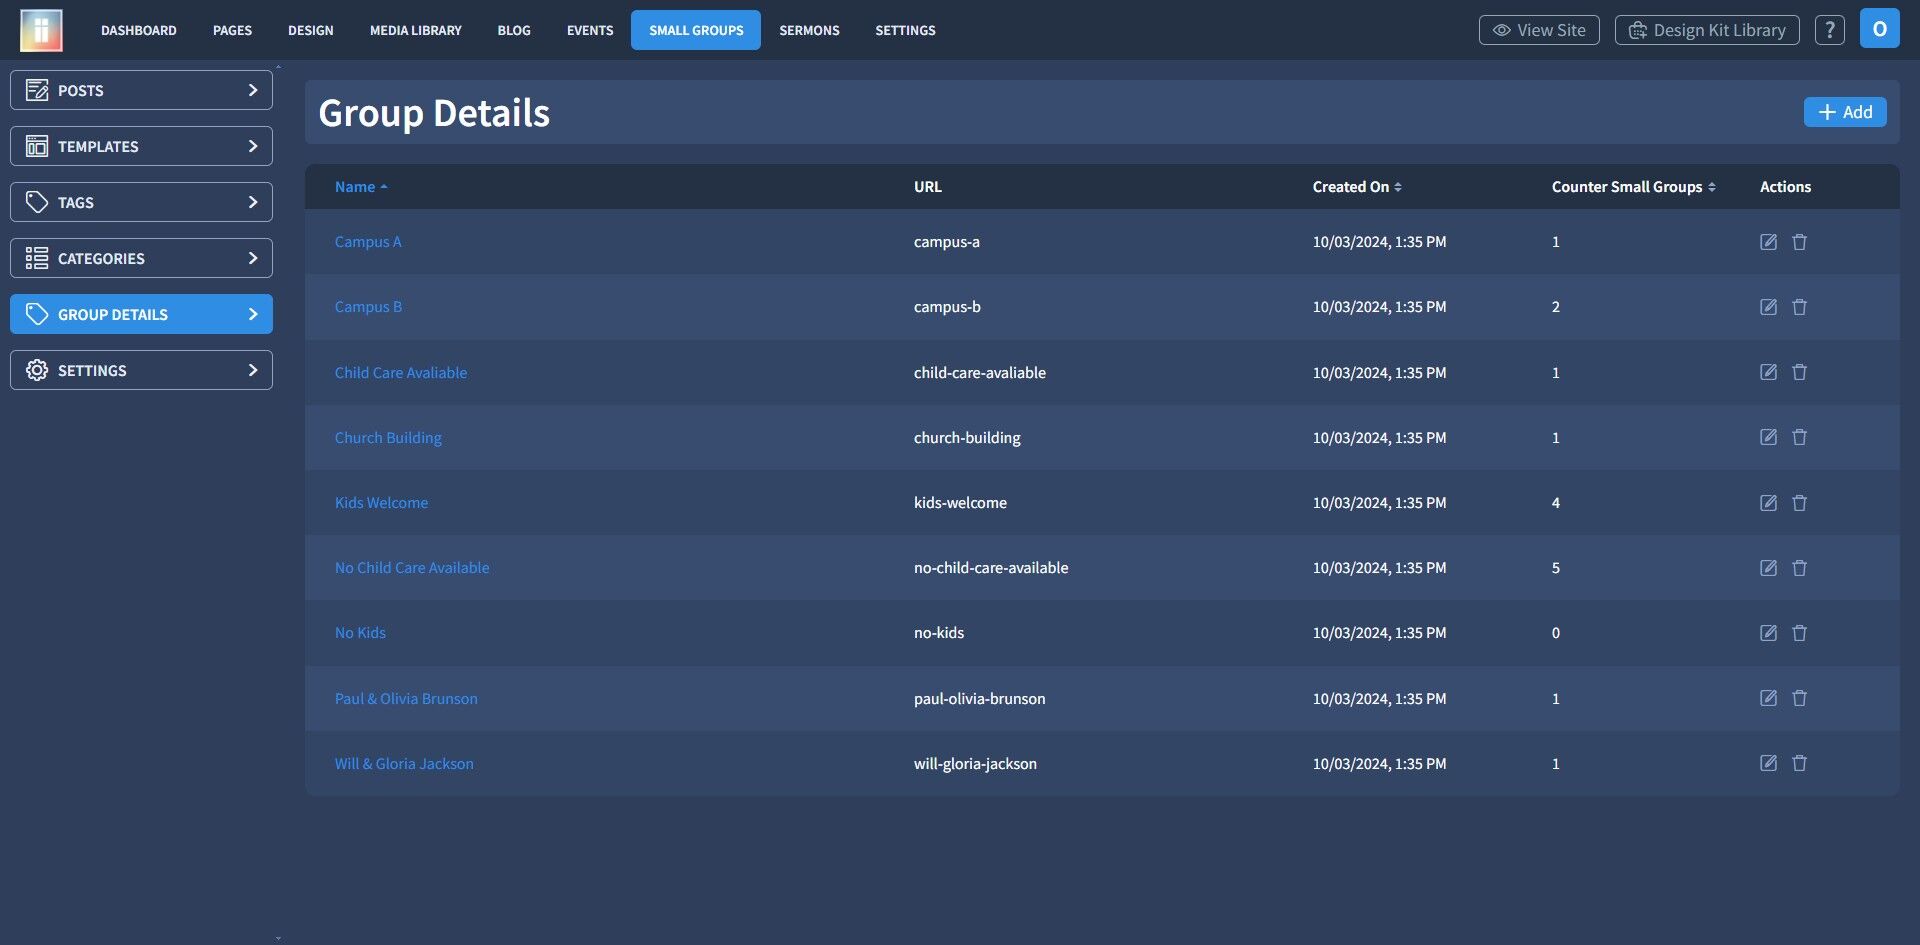1920x945 pixels.
Task: Edit the Campus A group detail
Action: (x=1768, y=242)
